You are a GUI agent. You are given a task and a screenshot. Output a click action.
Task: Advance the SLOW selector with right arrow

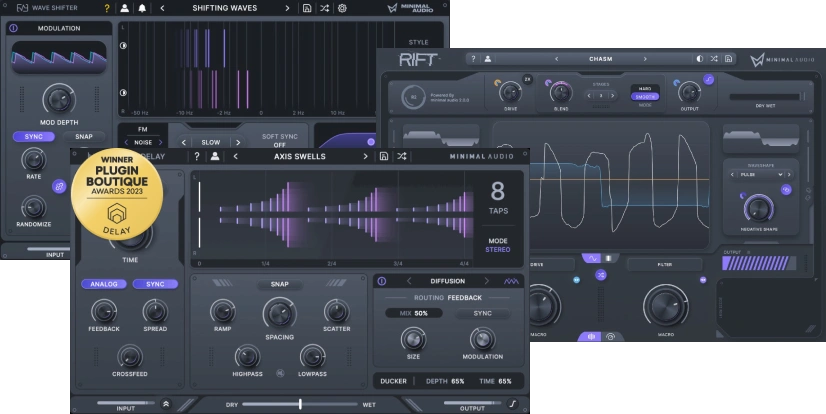[237, 142]
